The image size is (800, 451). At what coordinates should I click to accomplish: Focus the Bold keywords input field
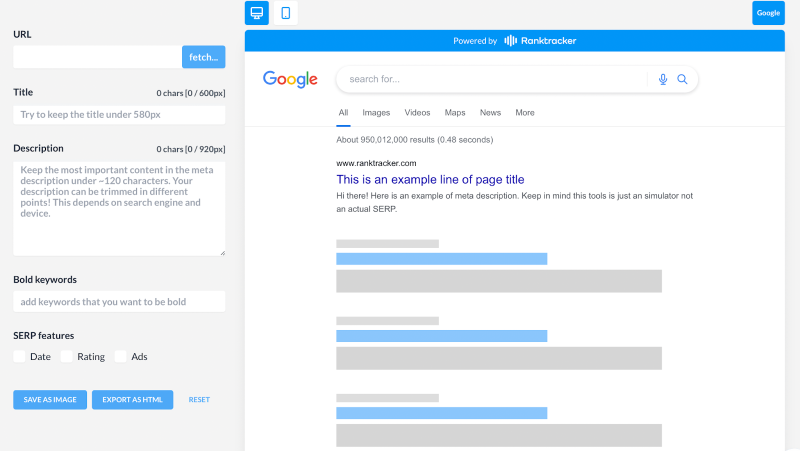click(119, 302)
